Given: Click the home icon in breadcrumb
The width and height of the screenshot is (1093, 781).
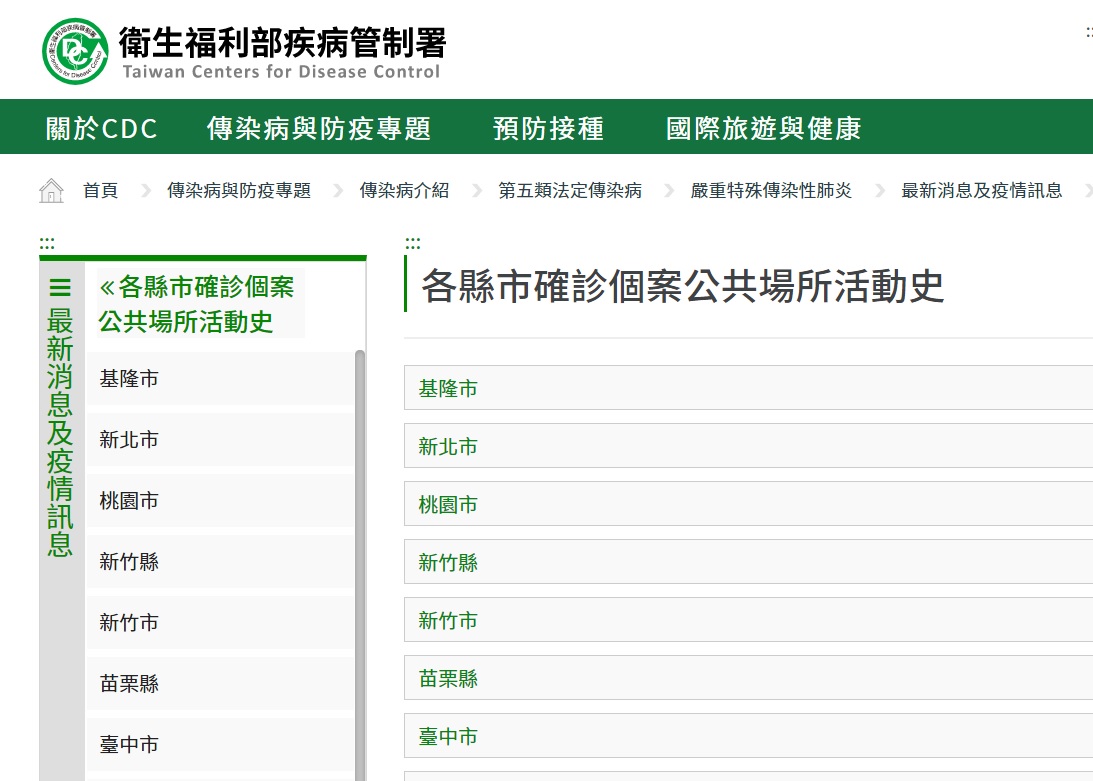Looking at the screenshot, I should coord(51,190).
